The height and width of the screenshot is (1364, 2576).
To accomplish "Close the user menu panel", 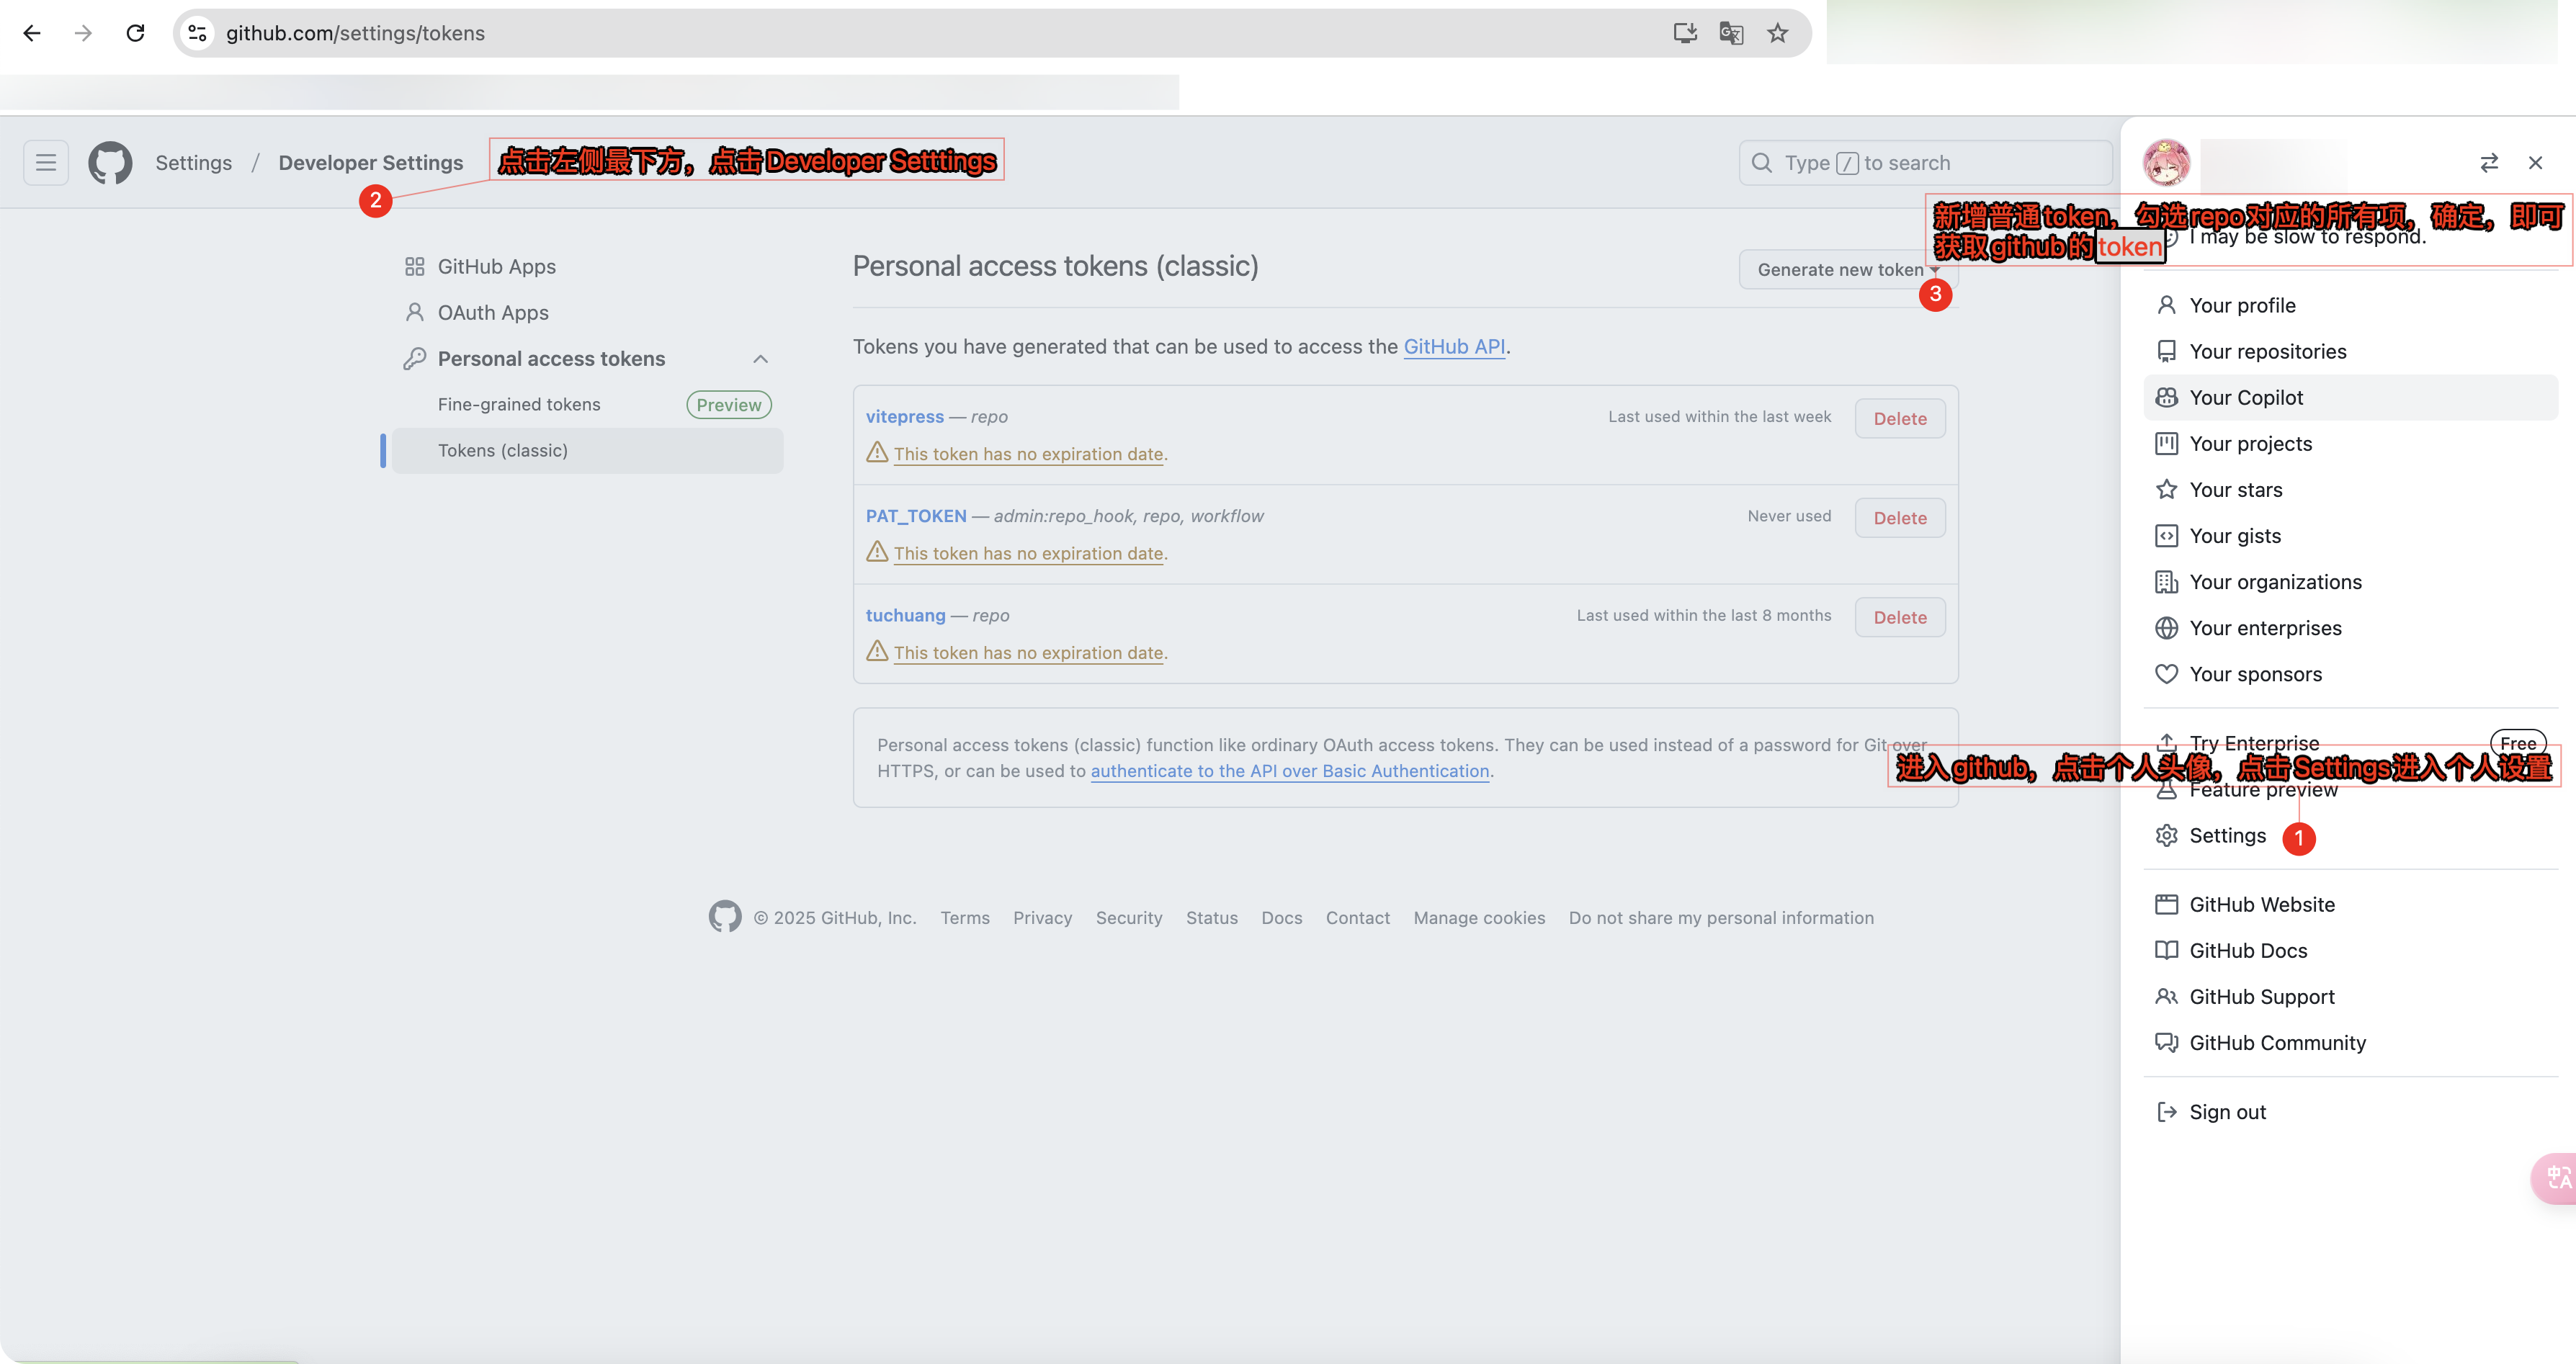I will [2535, 162].
